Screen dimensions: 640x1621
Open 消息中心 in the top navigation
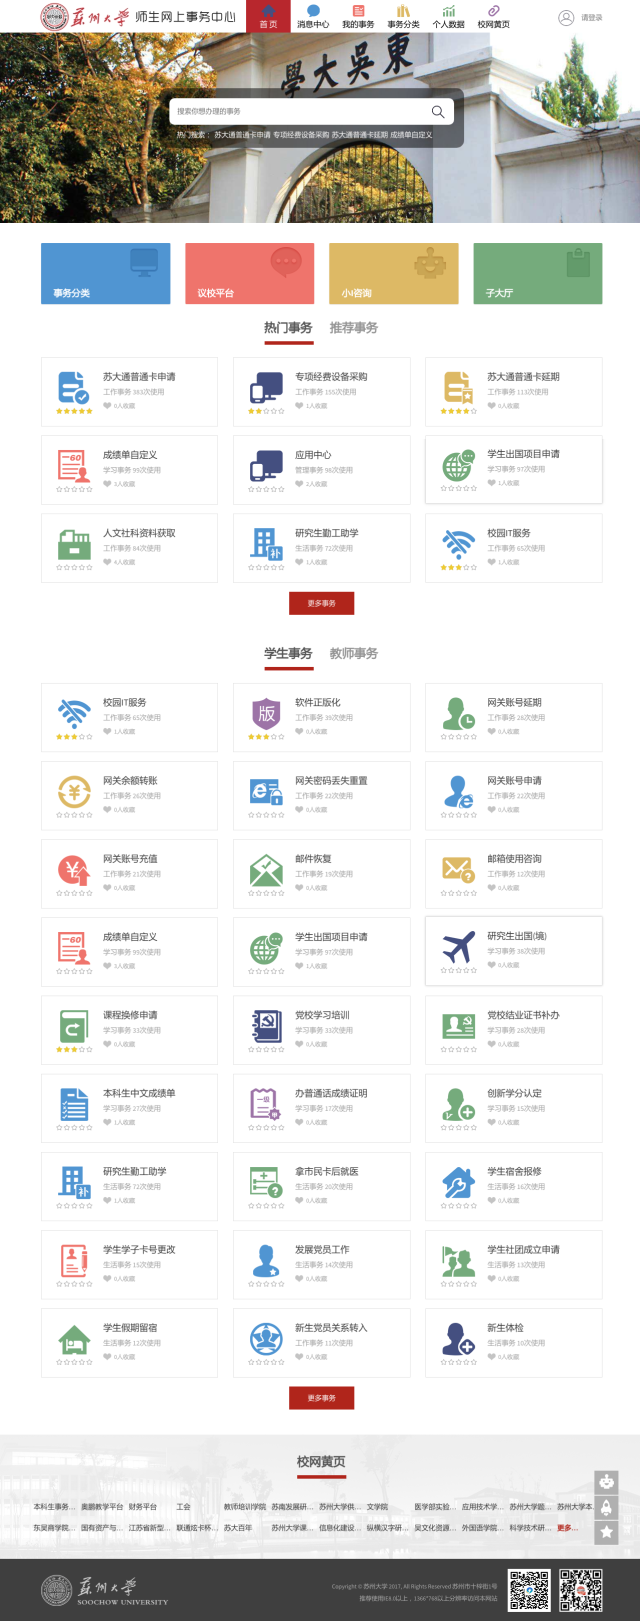(313, 16)
